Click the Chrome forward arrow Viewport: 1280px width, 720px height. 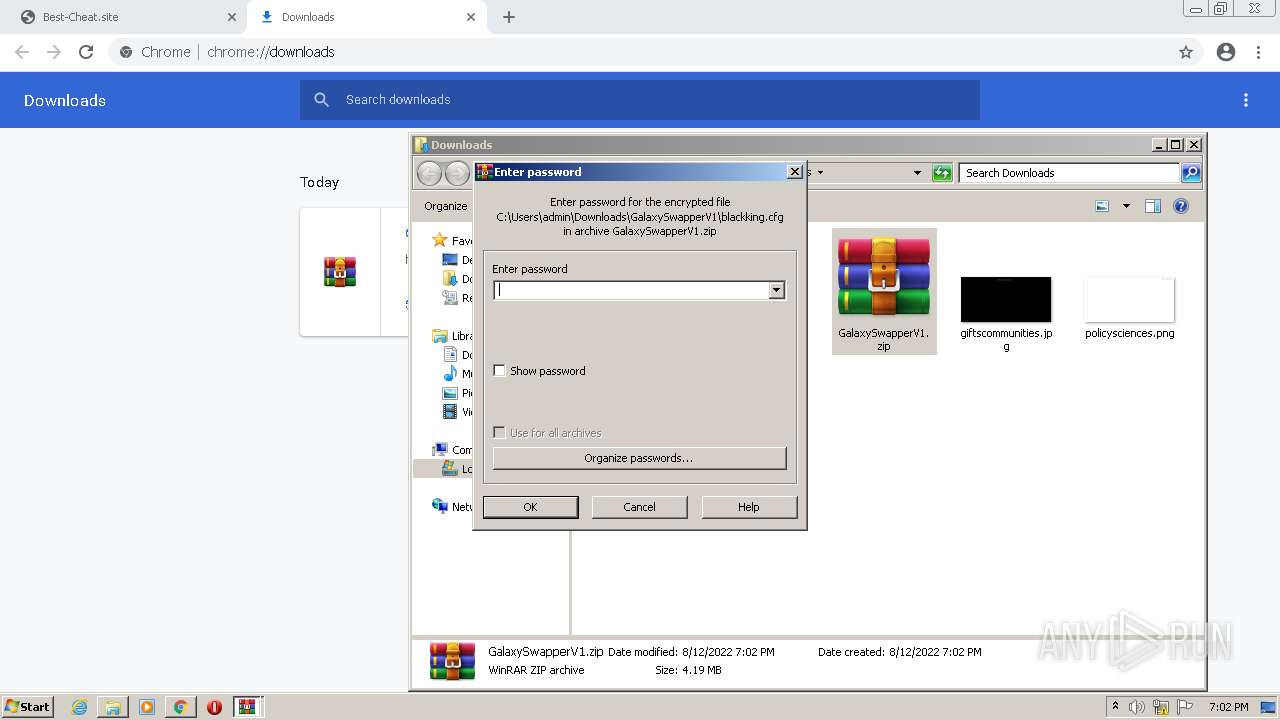click(54, 52)
